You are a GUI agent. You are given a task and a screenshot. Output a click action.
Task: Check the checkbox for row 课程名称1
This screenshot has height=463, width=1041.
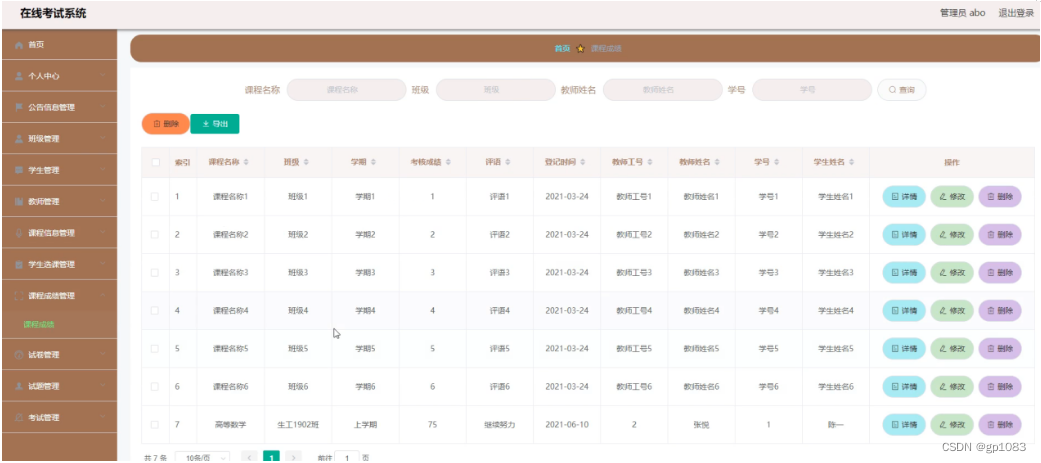tap(155, 197)
